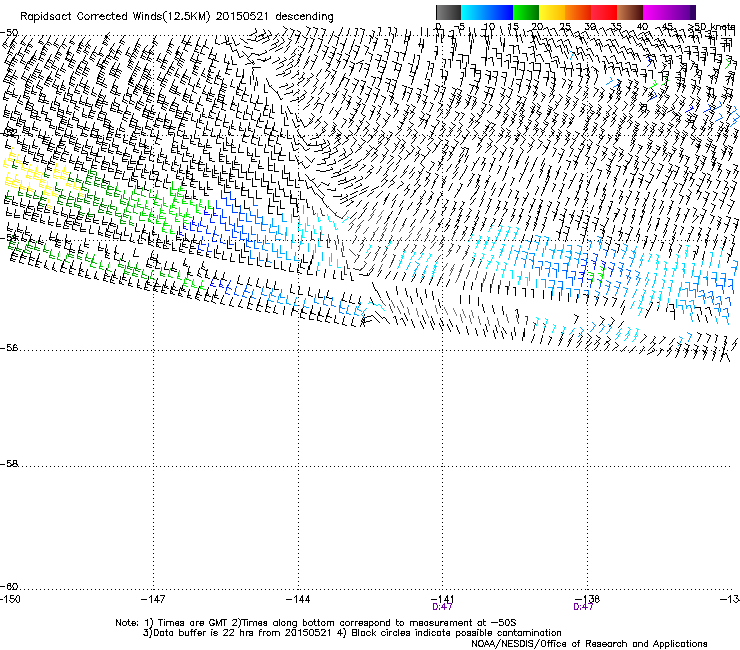Click the red 30-35 knots legend swatch
740x650 pixels.
coord(604,12)
